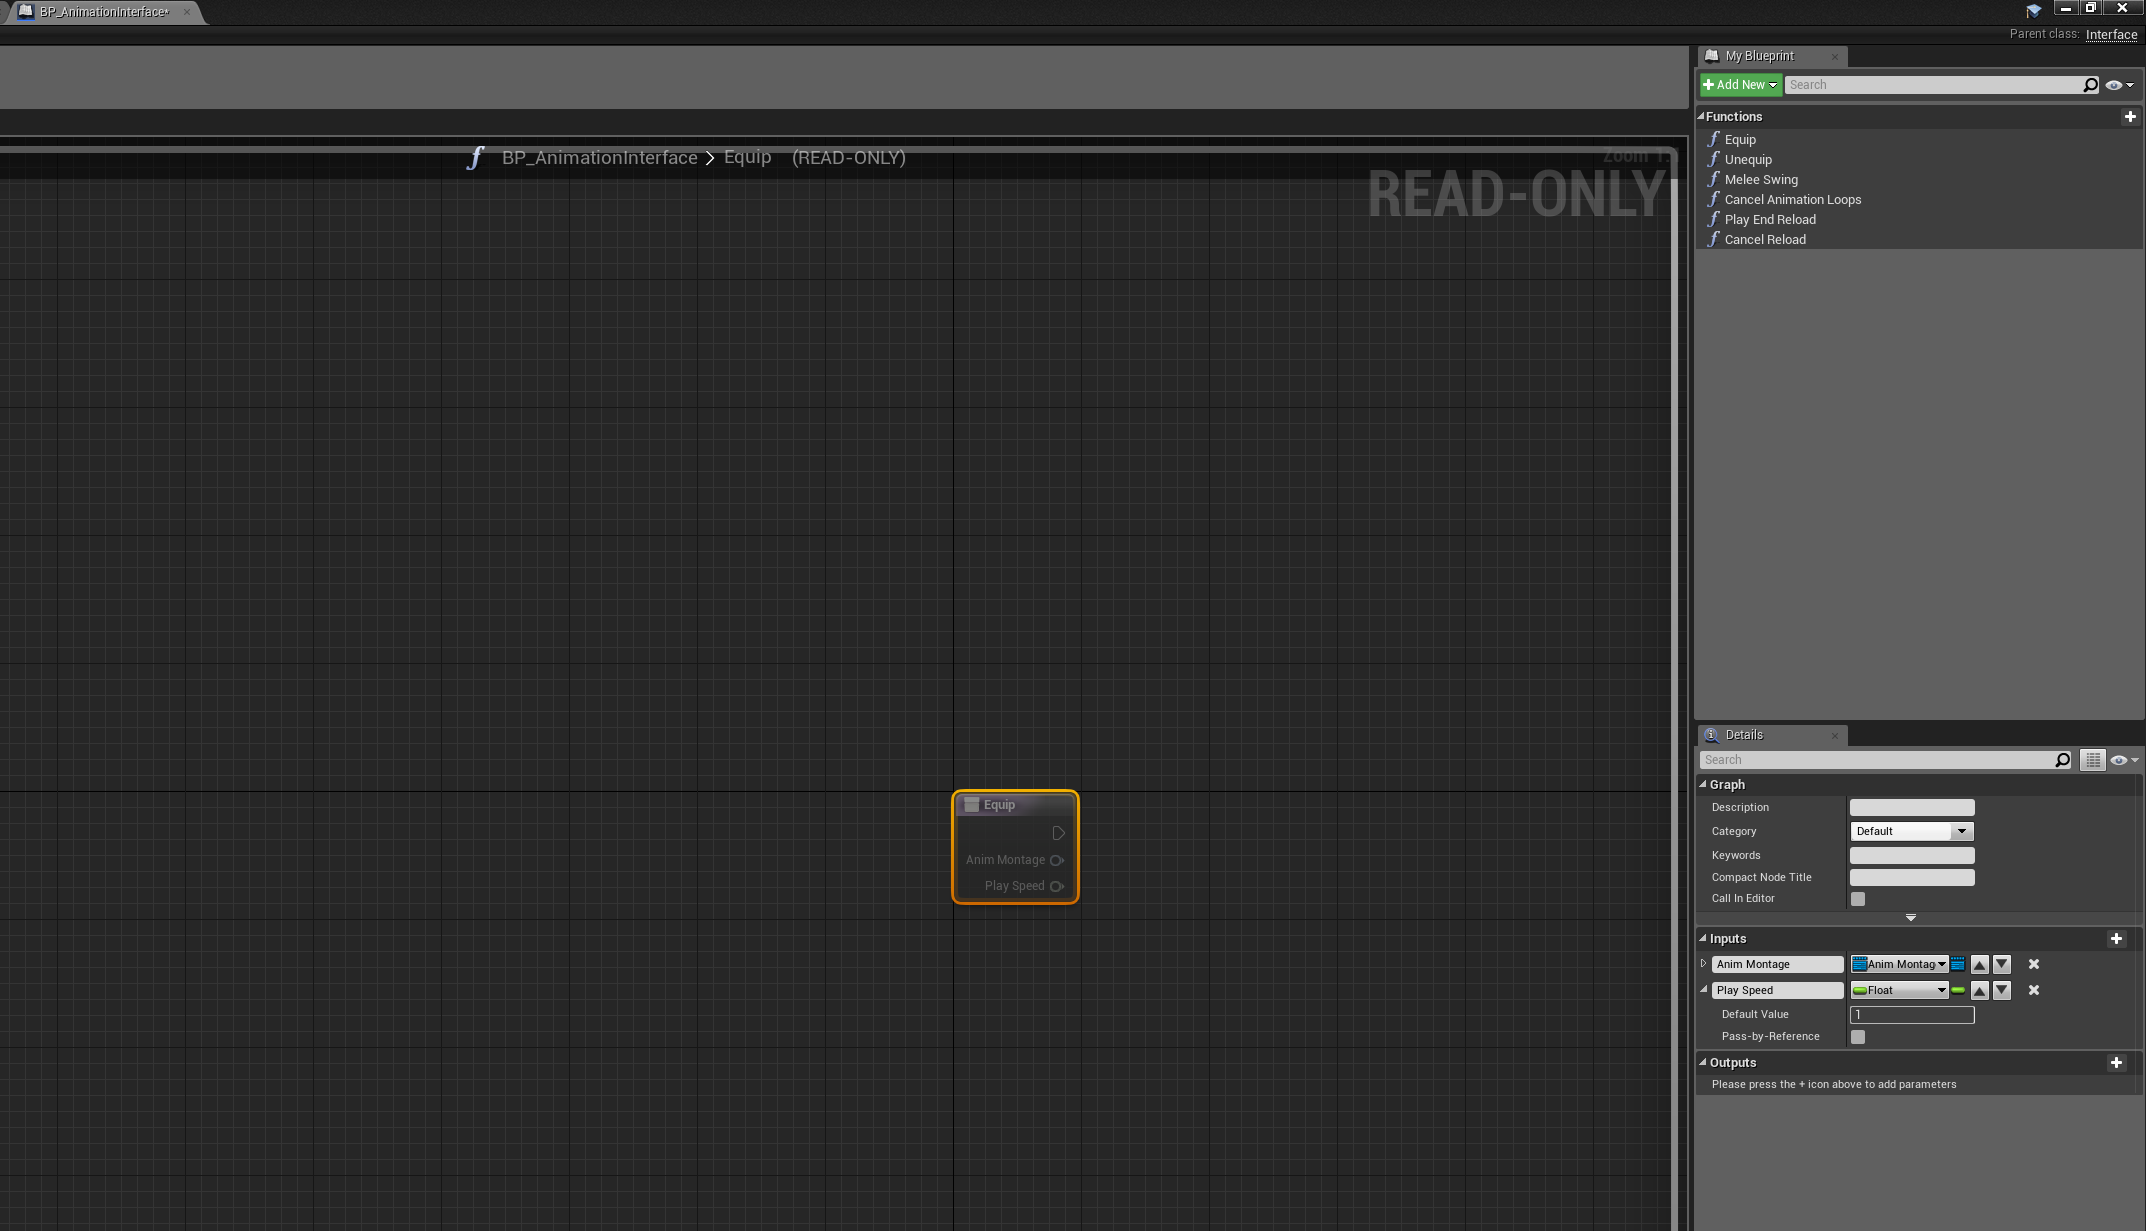
Task: Open the Category dropdown set to Default
Action: tap(1911, 832)
